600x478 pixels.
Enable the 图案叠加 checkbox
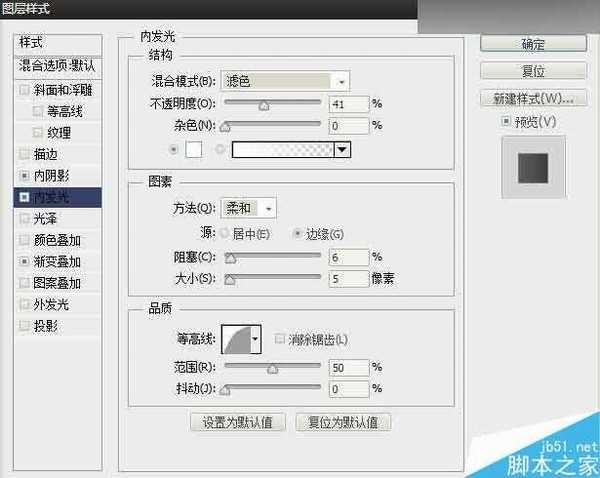click(x=24, y=283)
